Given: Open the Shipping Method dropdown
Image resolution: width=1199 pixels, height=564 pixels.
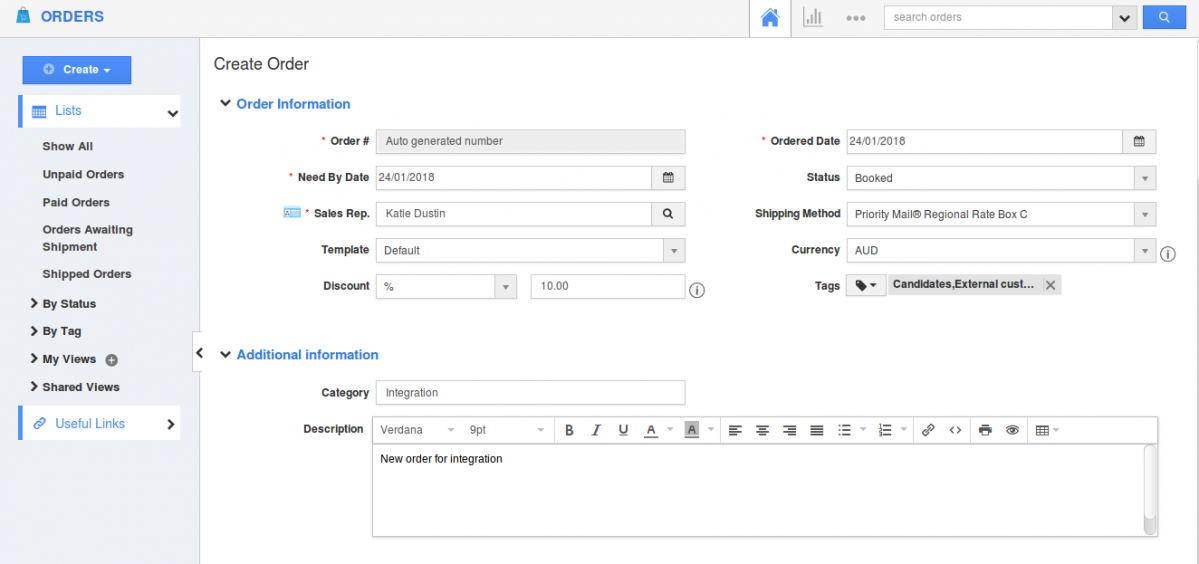Looking at the screenshot, I should [x=1001, y=214].
